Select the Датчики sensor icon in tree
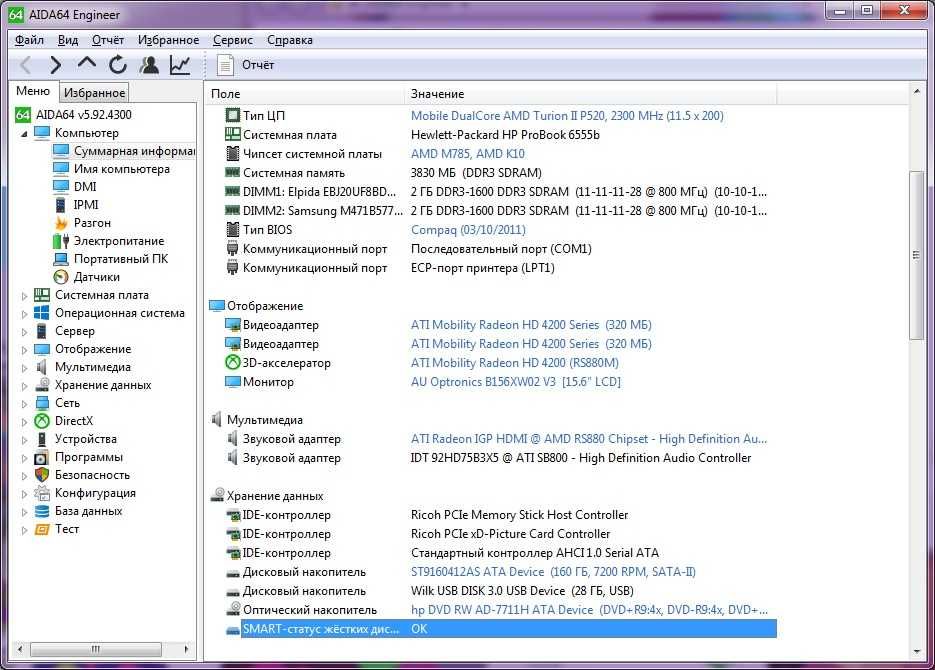Screen dimensions: 935x670 [x=61, y=277]
